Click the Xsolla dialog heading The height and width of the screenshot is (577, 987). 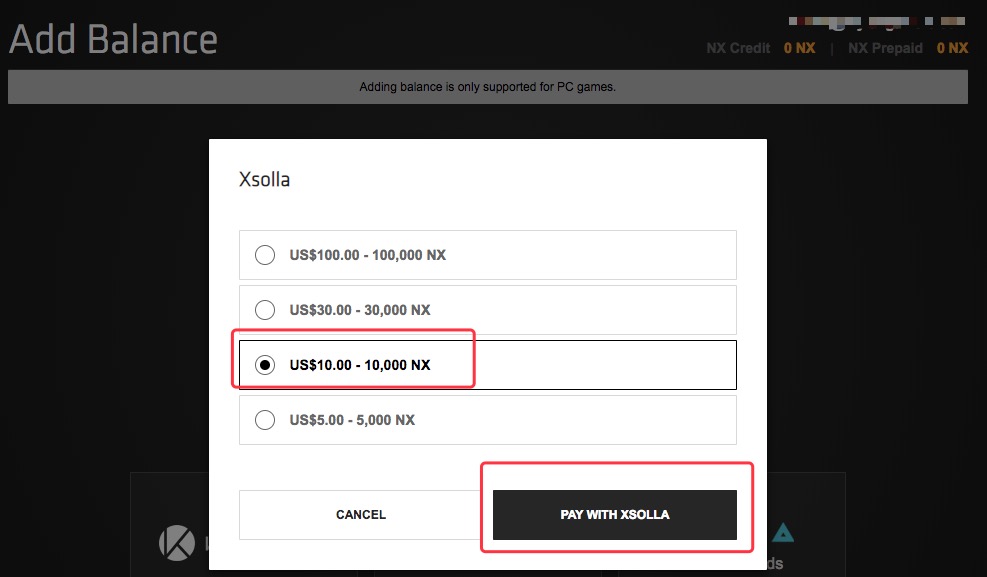tap(265, 181)
